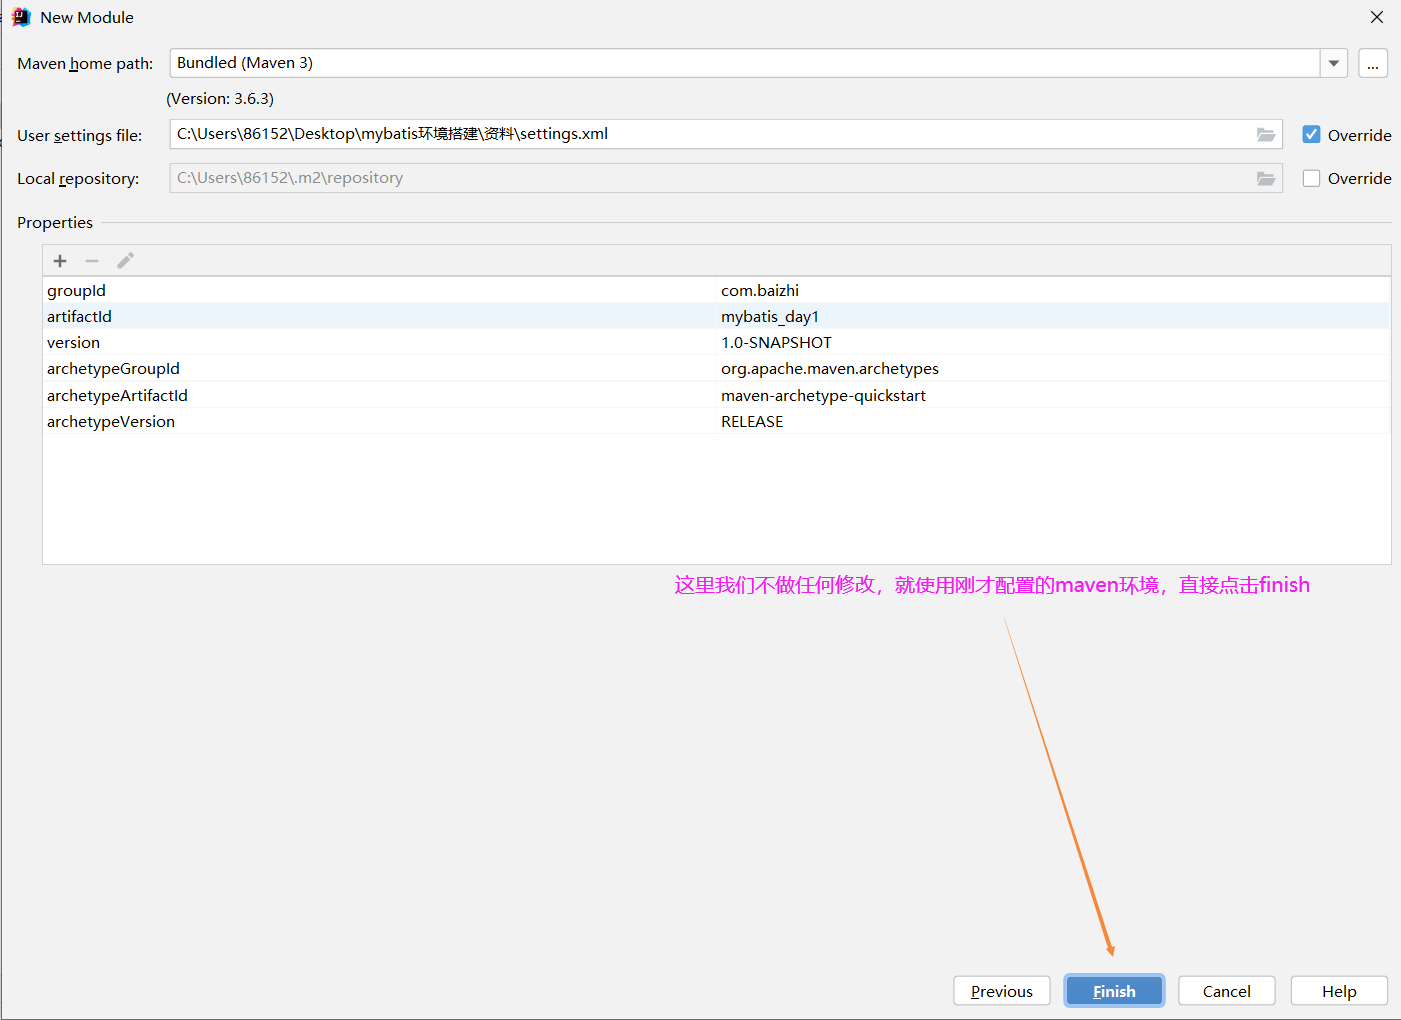The image size is (1401, 1020).
Task: Open folder browser for User settings file
Action: [1266, 135]
